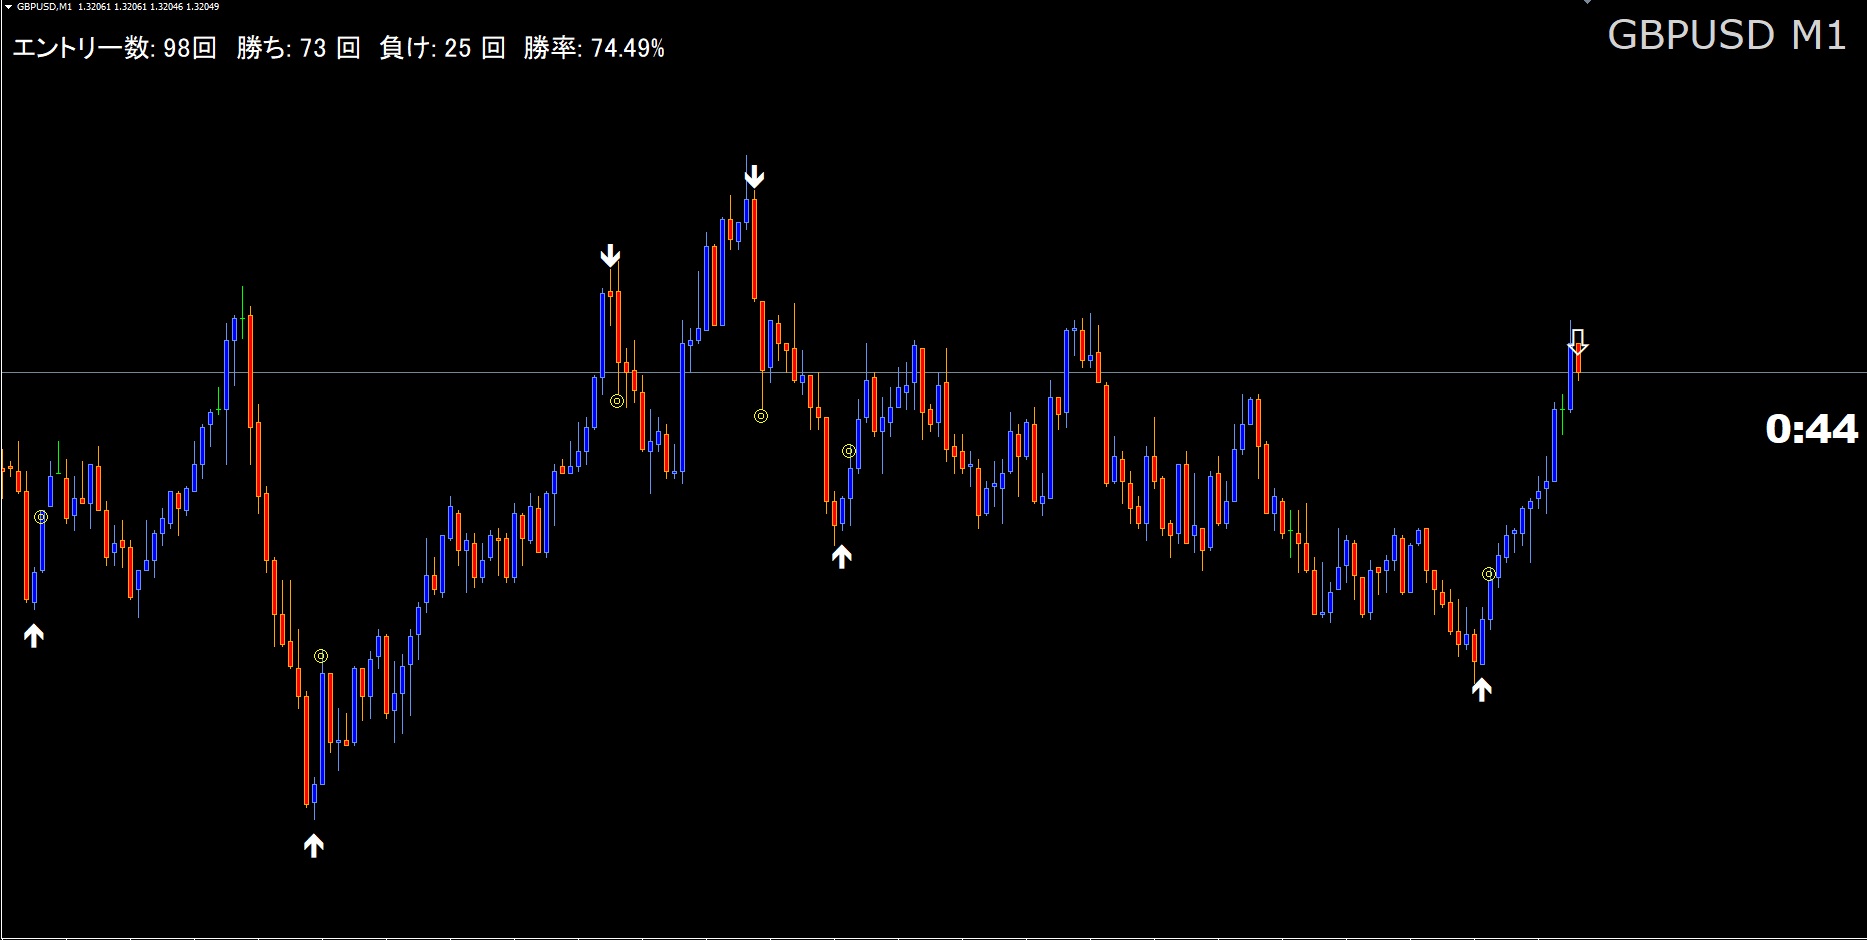1867x940 pixels.
Task: Open the chart menu triangle beside GBPUSD,M1
Action: pyautogui.click(x=8, y=6)
